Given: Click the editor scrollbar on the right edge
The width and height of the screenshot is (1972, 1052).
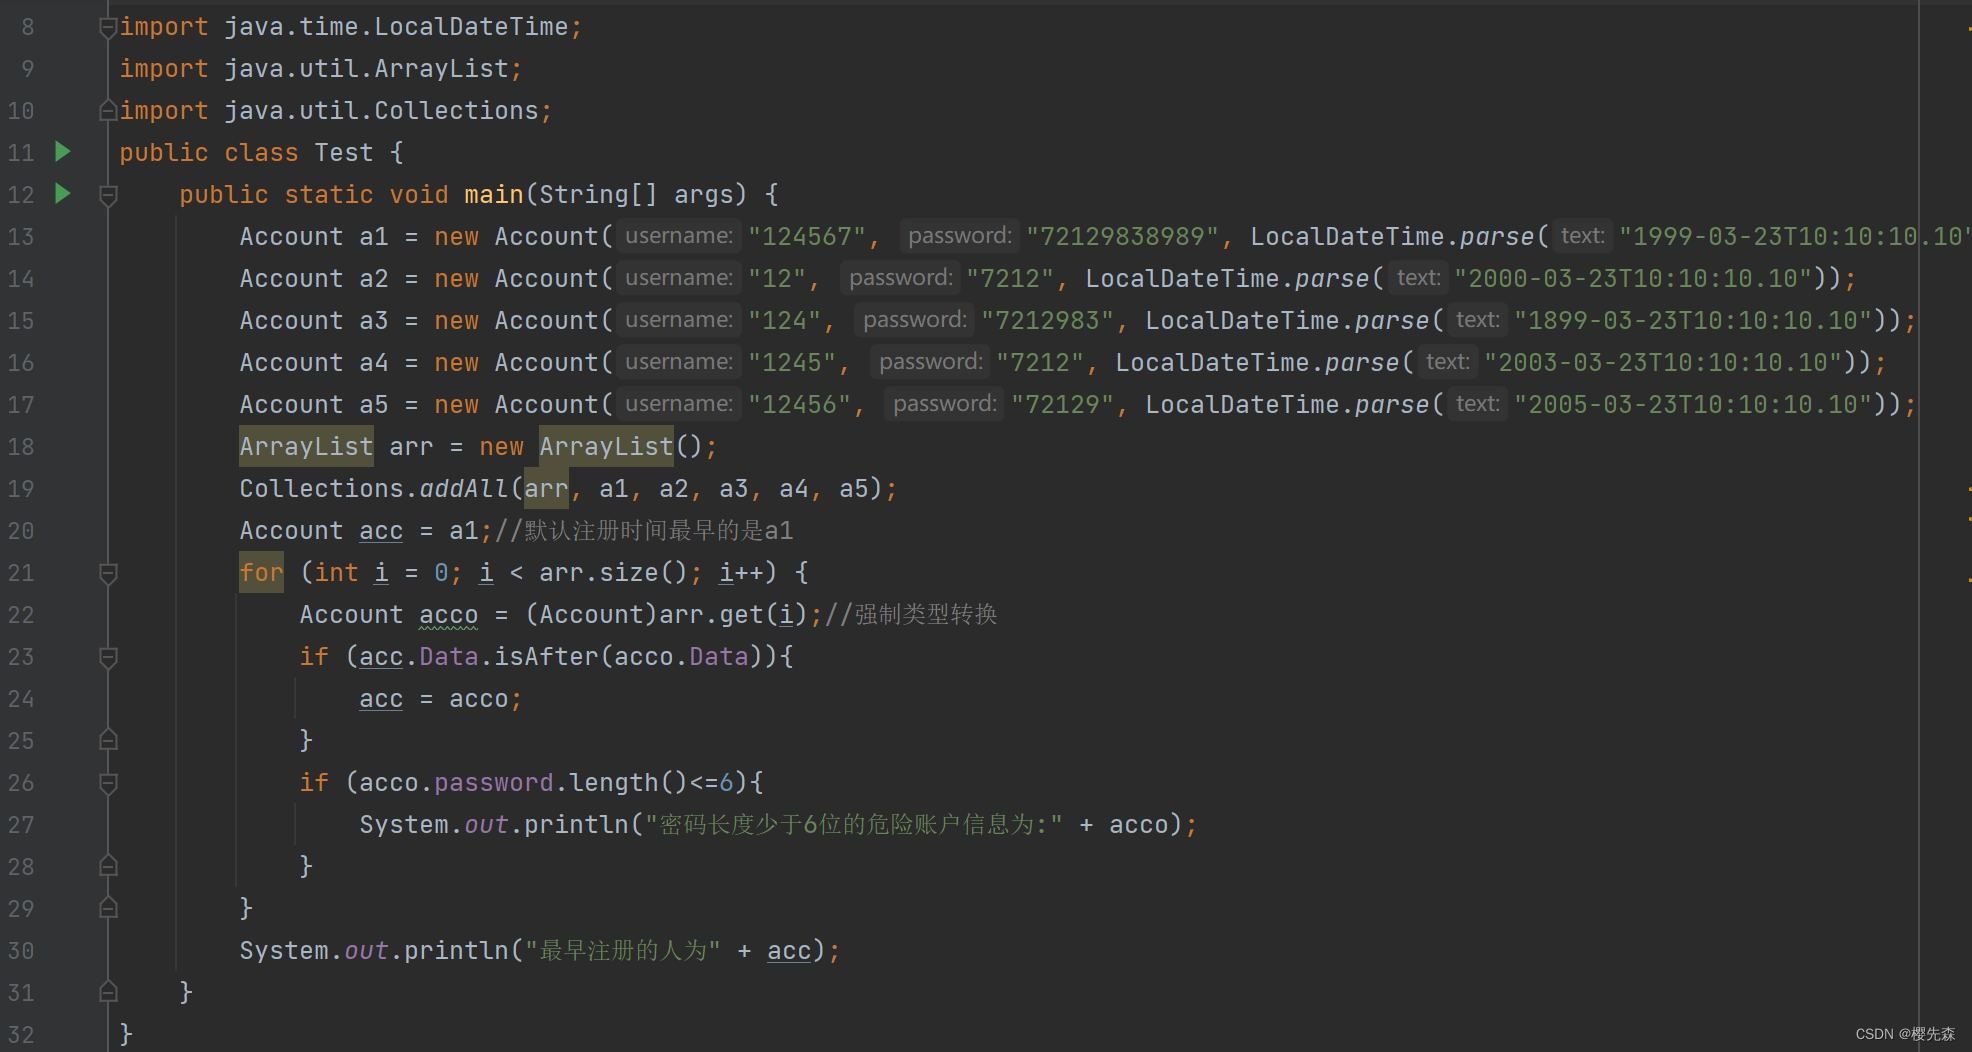Looking at the screenshot, I should tap(1965, 500).
